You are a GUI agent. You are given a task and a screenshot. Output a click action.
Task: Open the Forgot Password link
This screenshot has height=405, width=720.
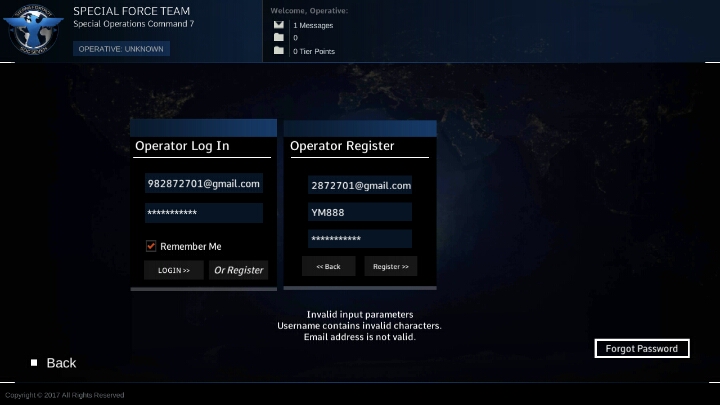(641, 349)
